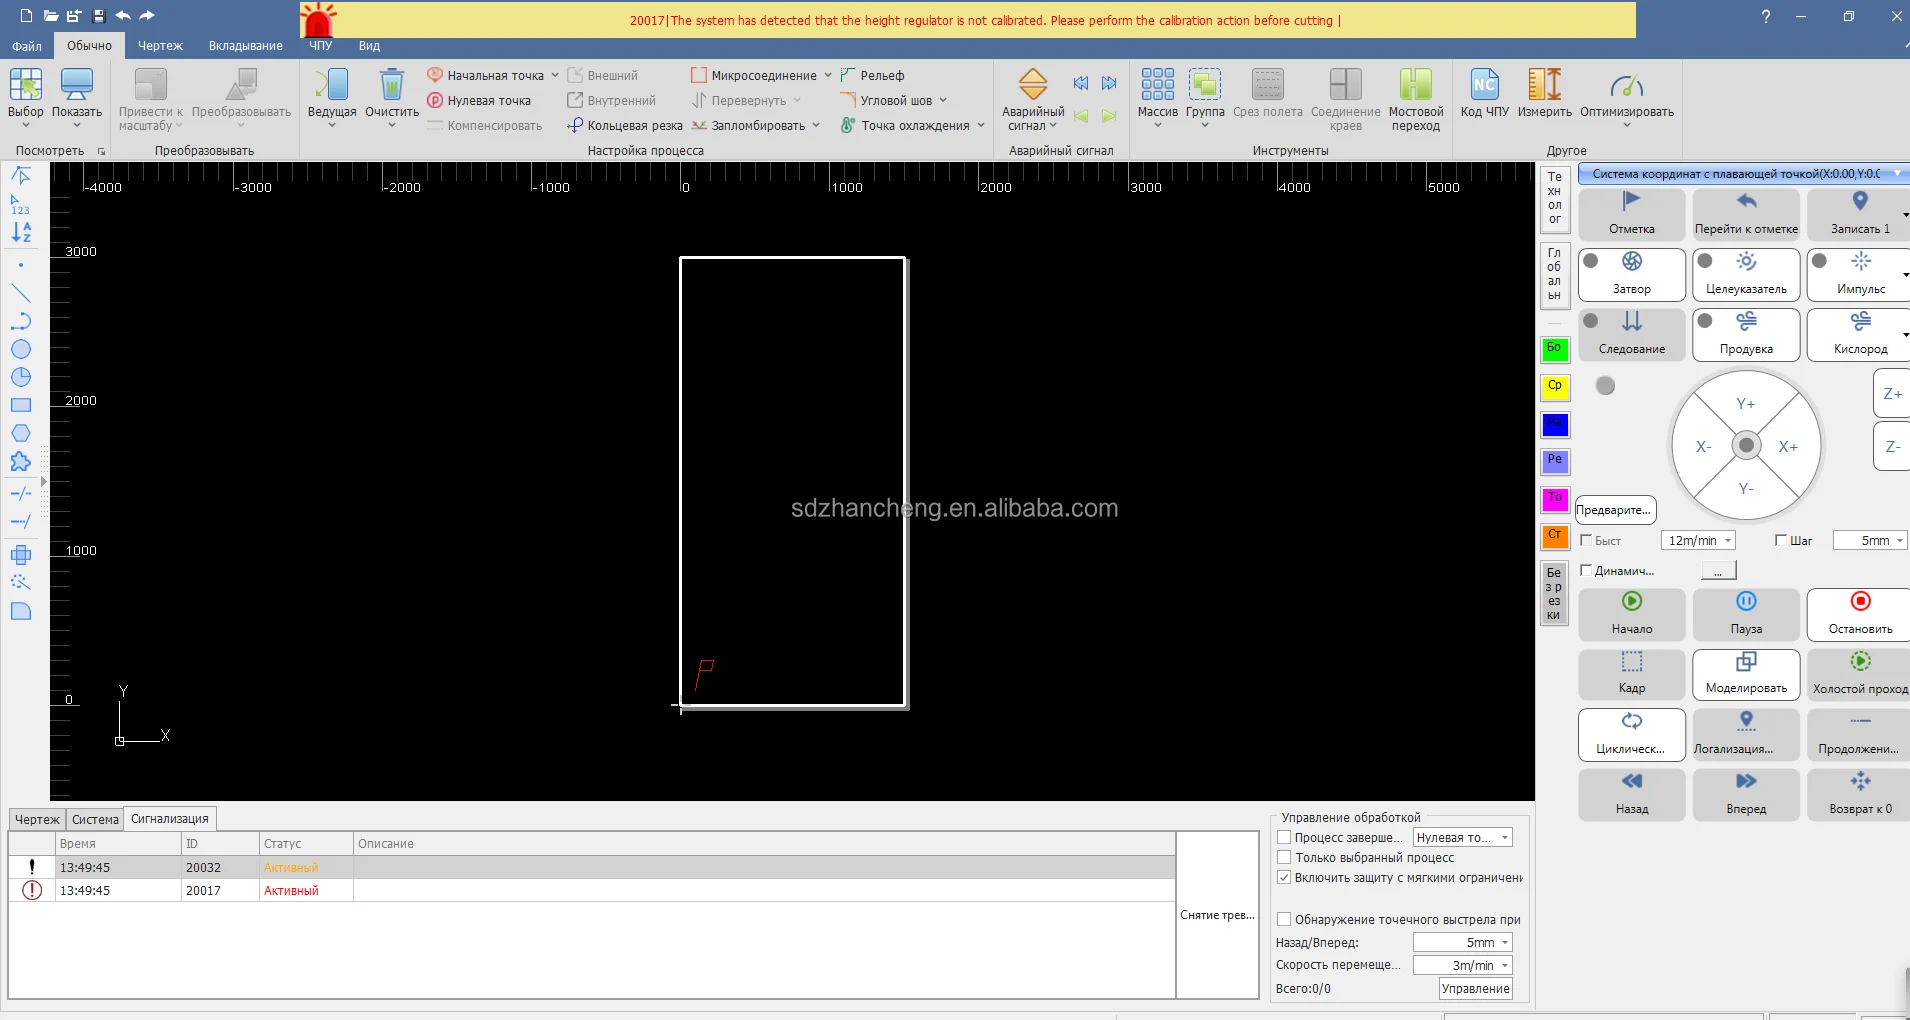Toggle the Шаг step checkbox
Screen dimensions: 1910x1020
click(1781, 541)
